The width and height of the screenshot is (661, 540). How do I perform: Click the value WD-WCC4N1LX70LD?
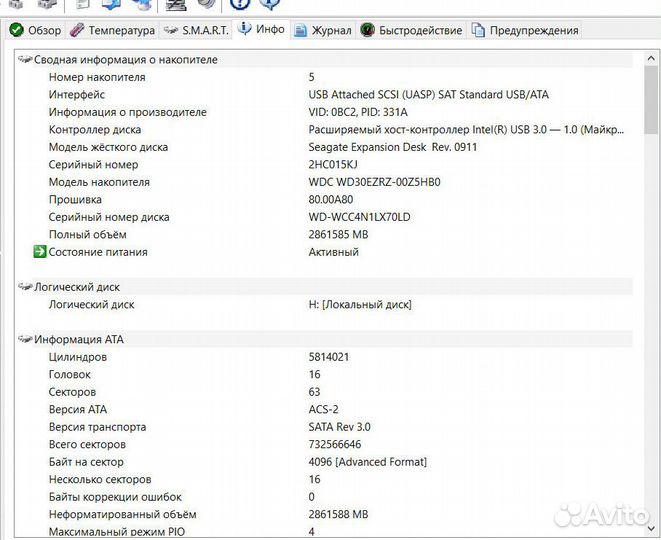click(x=359, y=217)
